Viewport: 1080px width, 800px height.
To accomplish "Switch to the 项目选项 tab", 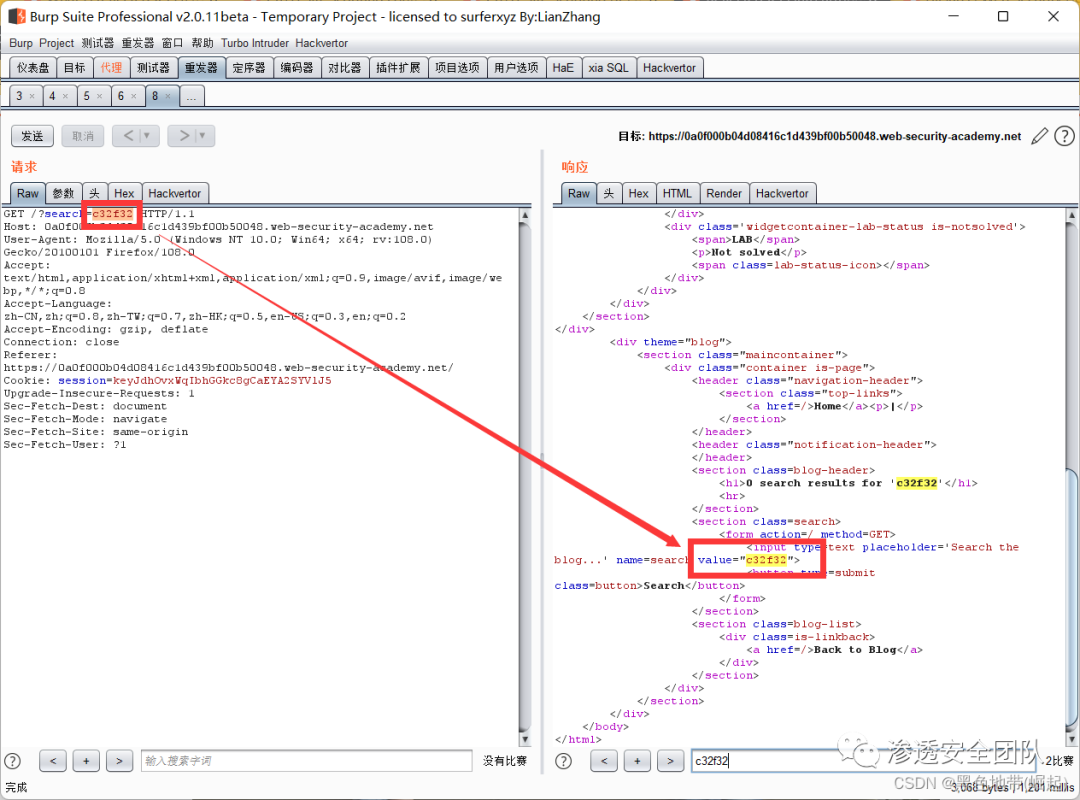I will click(x=457, y=68).
